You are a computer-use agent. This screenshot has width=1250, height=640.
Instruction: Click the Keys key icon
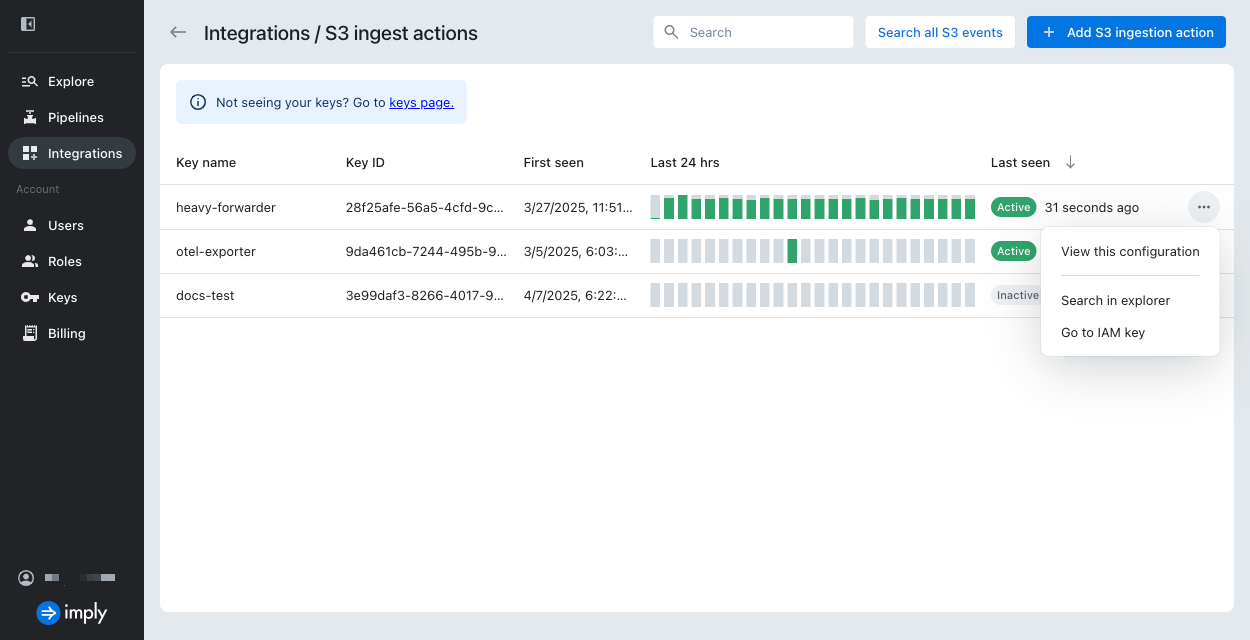(x=29, y=297)
